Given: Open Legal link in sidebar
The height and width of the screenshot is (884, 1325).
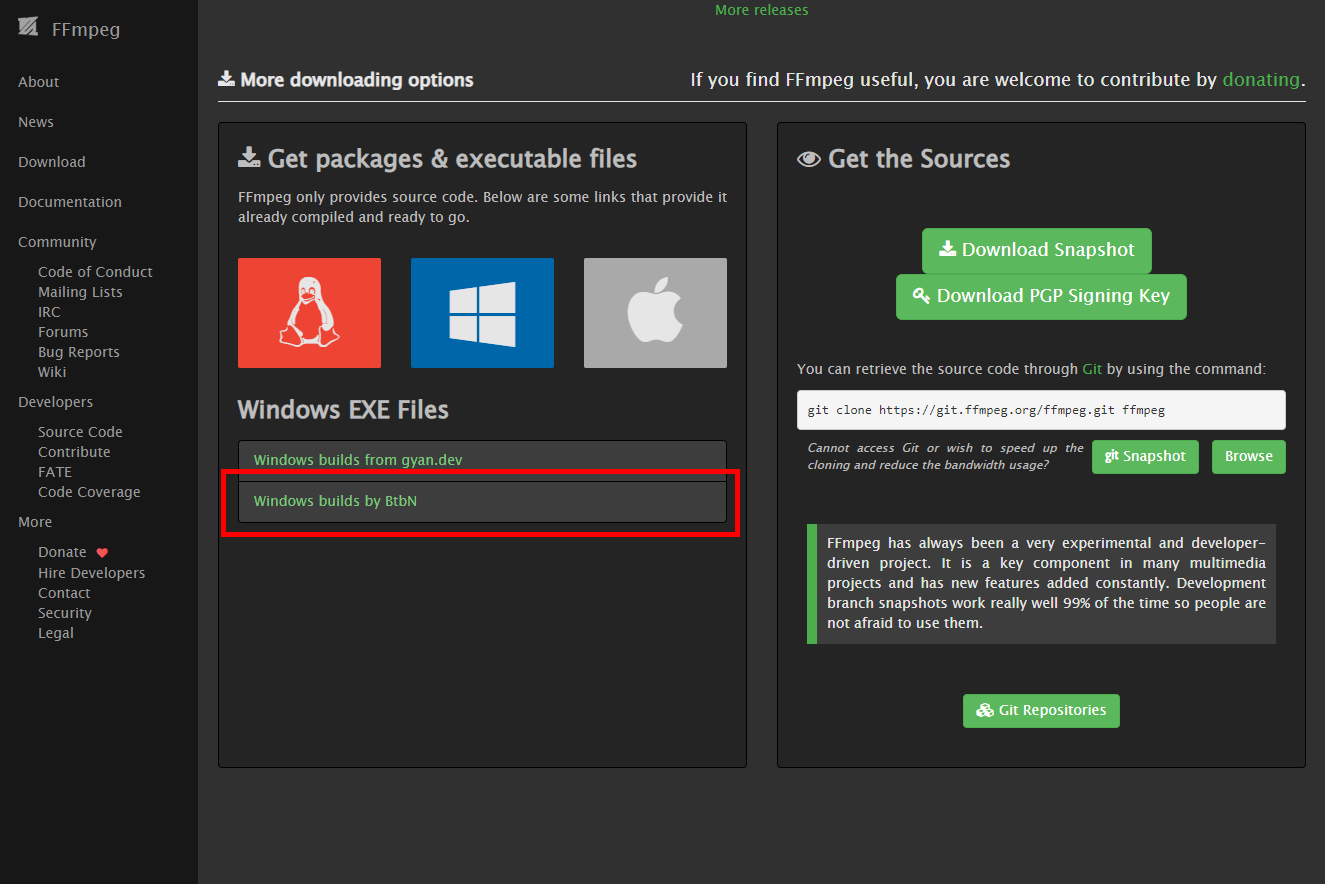Looking at the screenshot, I should pos(56,633).
